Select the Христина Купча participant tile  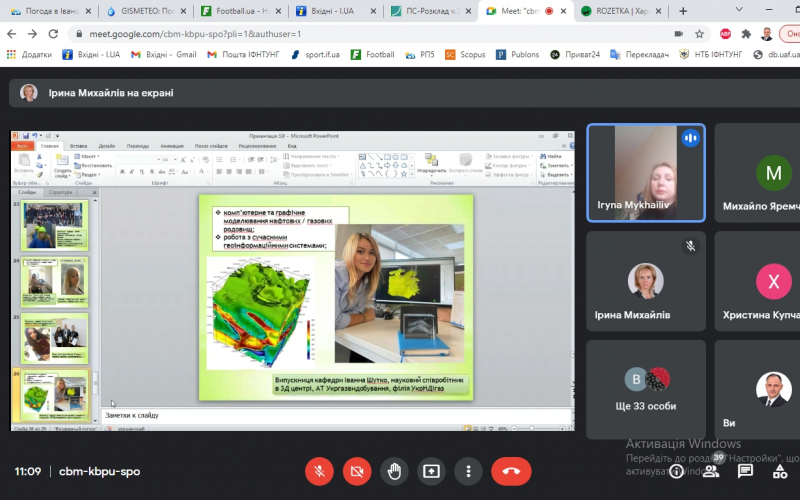pyautogui.click(x=757, y=281)
